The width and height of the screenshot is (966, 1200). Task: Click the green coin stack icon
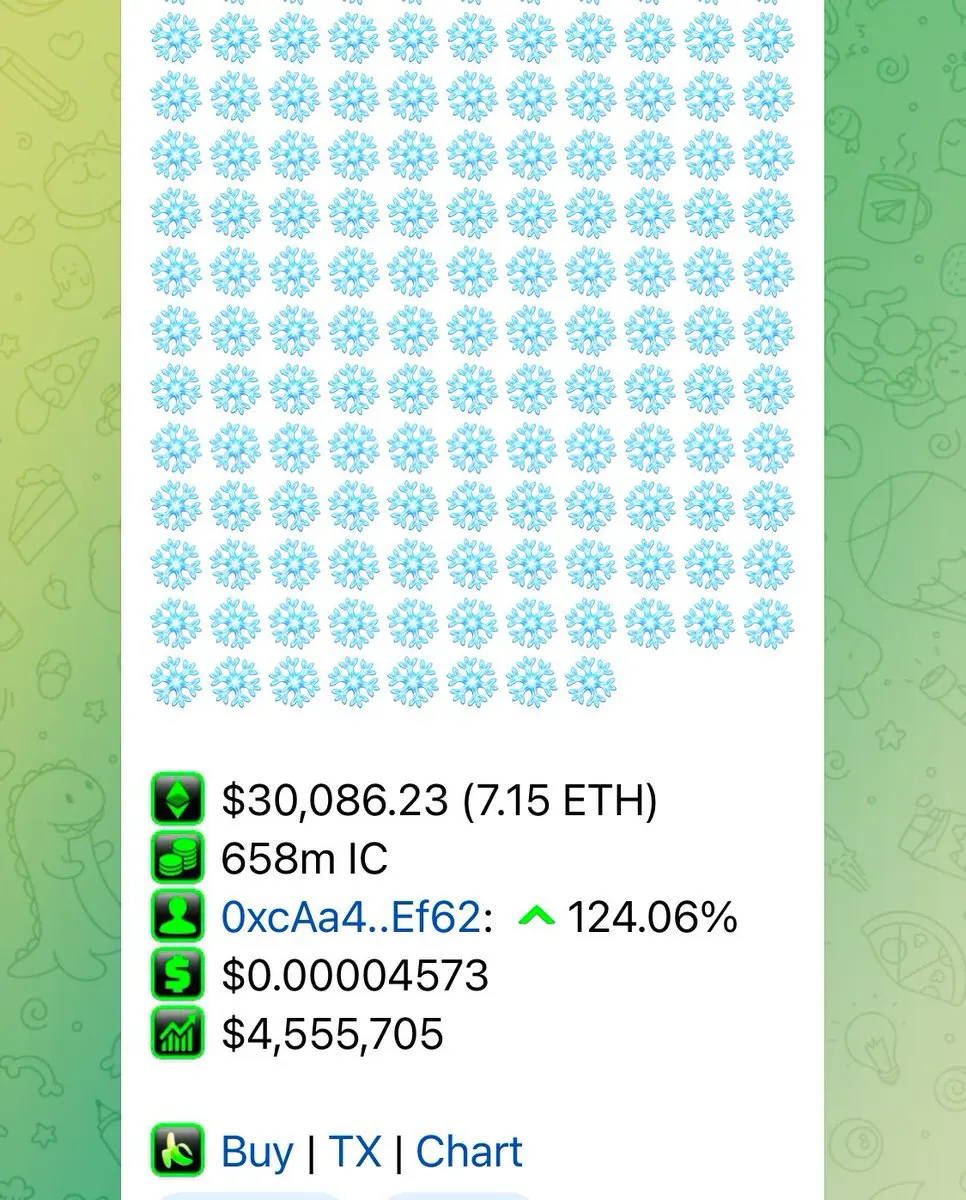pos(177,857)
